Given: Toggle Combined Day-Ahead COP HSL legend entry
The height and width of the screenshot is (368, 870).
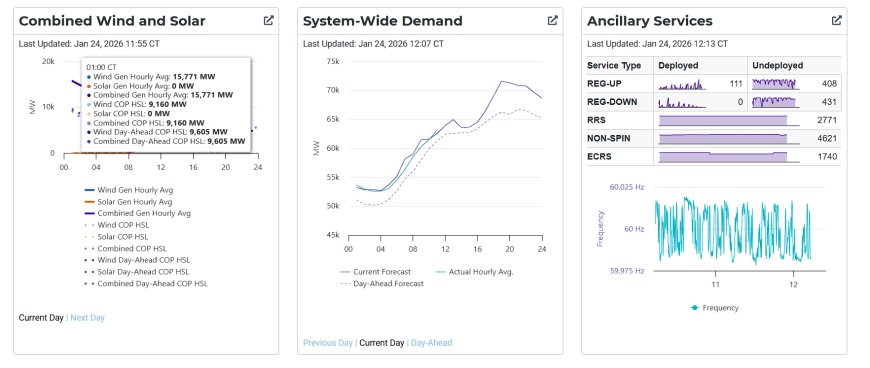Looking at the screenshot, I should point(146,284).
